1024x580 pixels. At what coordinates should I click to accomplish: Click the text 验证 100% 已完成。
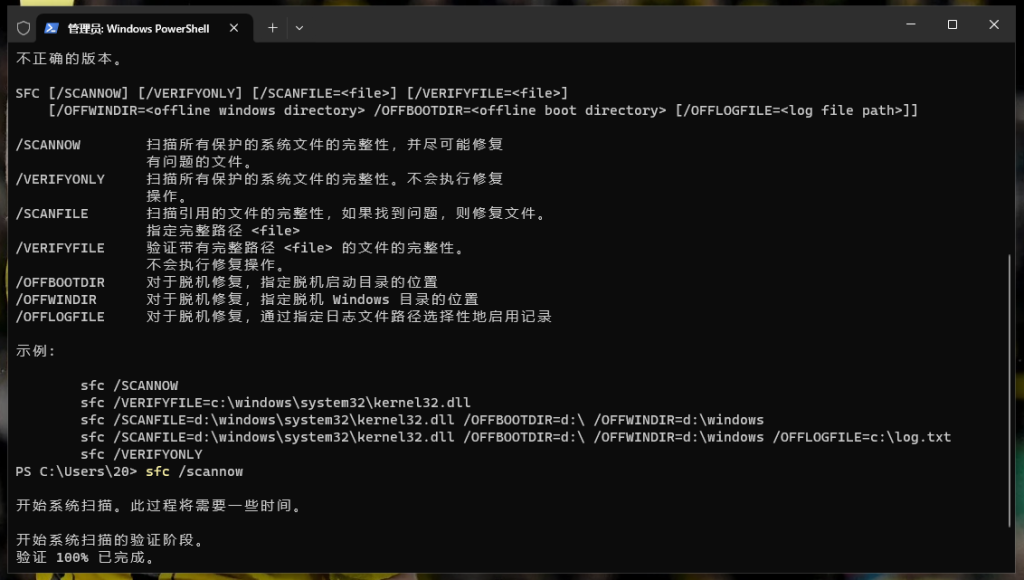[x=86, y=557]
